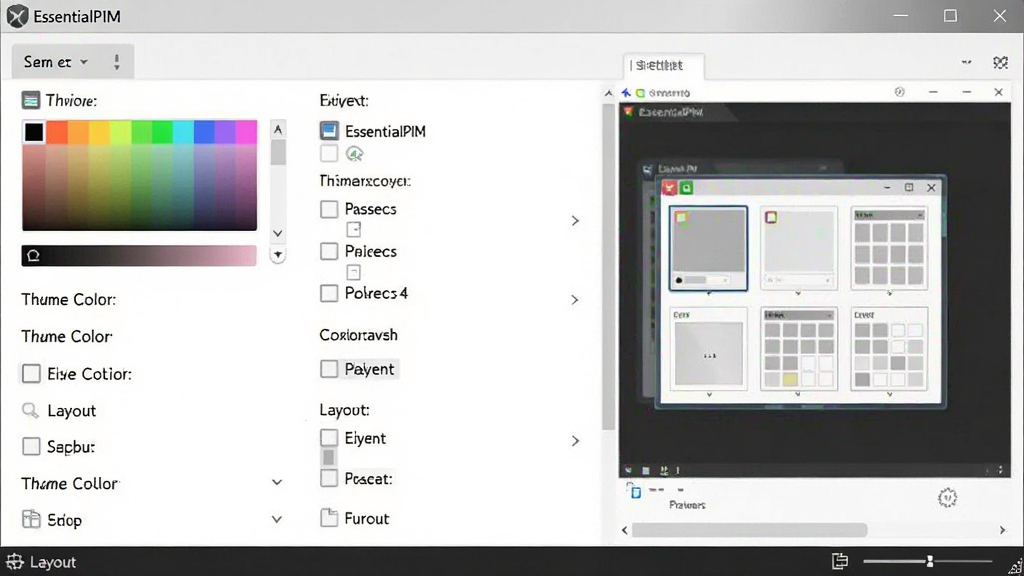The image size is (1024, 576).
Task: Click the Layout label in left panel
Action: pos(72,411)
